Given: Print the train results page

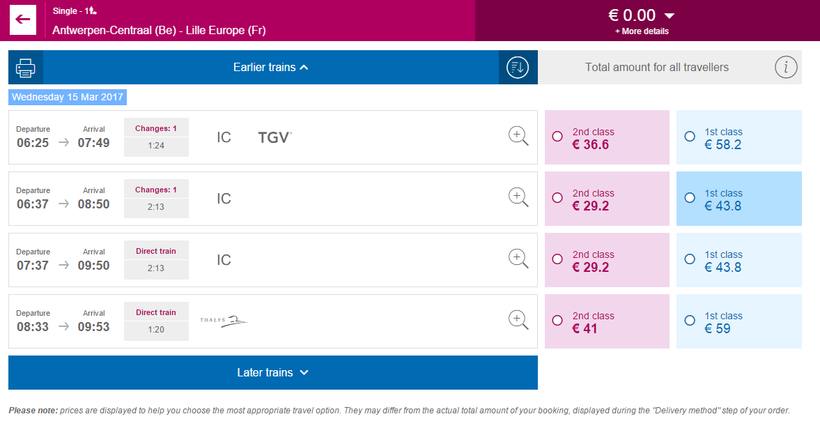Looking at the screenshot, I should (25, 68).
